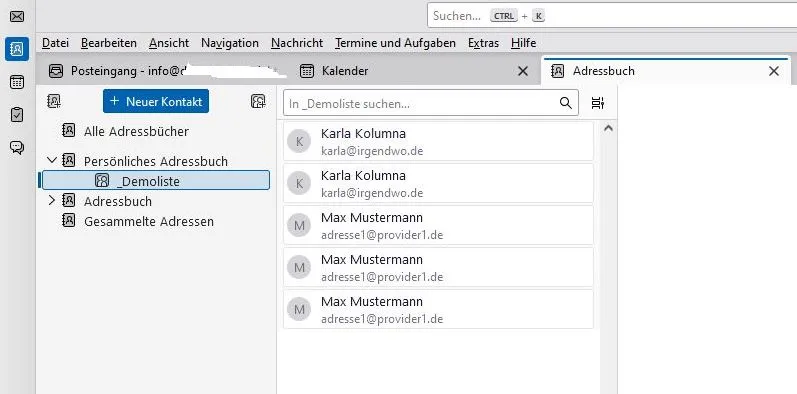Open the Chat speech bubble icon
Screen dimensions: 797x394
[17, 148]
